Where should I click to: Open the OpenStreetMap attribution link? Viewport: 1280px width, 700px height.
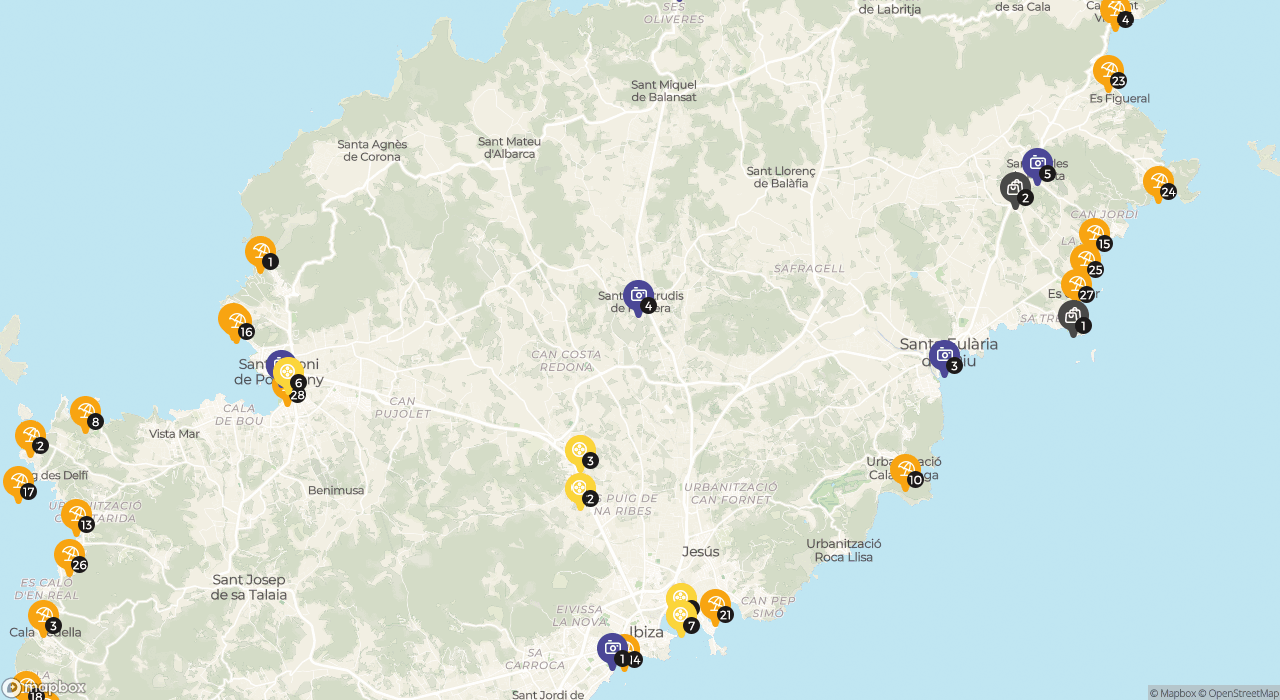[x=1238, y=693]
